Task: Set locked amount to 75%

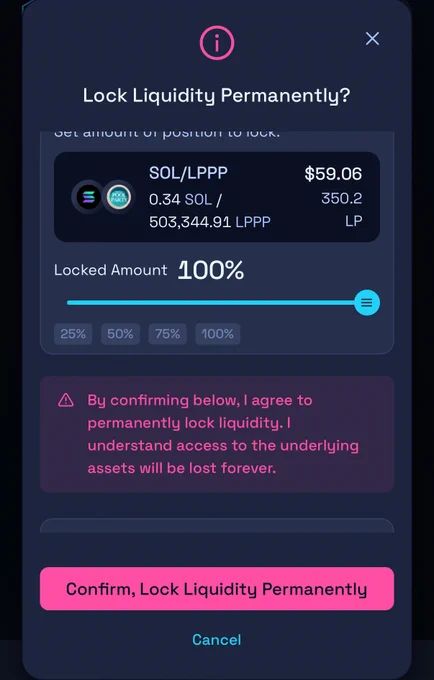Action: [167, 334]
